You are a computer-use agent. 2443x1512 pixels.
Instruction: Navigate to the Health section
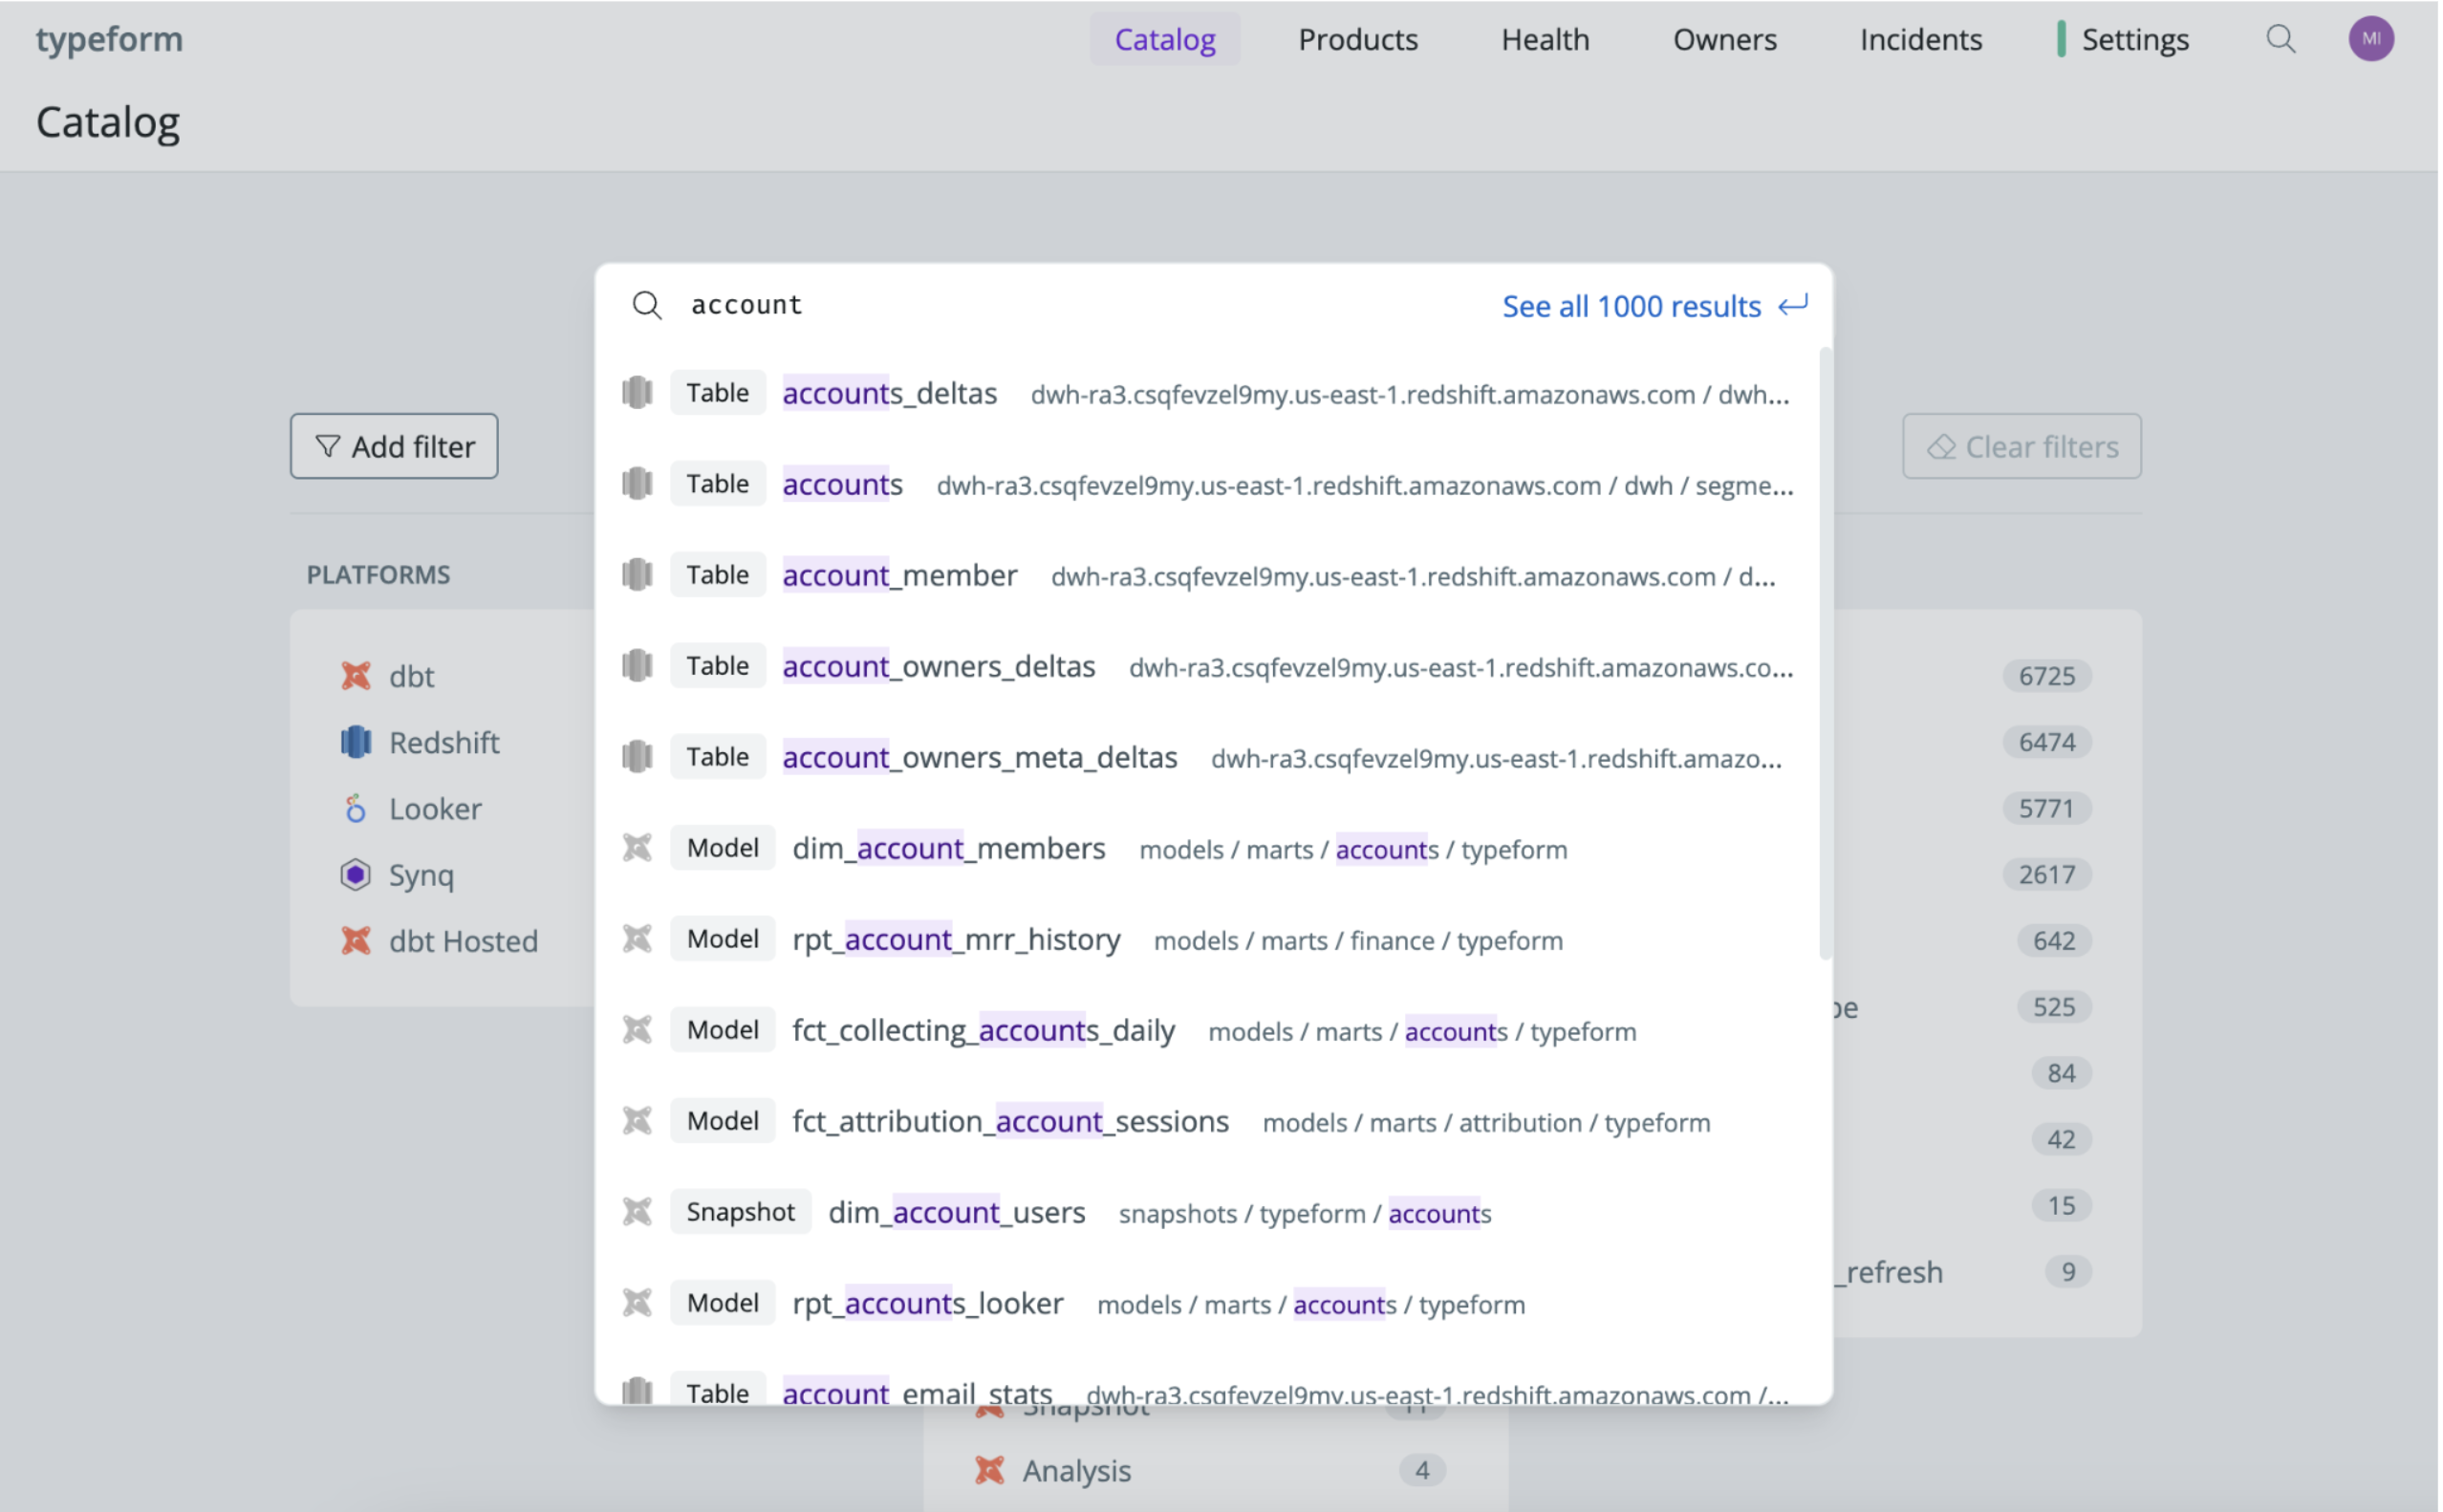pyautogui.click(x=1544, y=39)
